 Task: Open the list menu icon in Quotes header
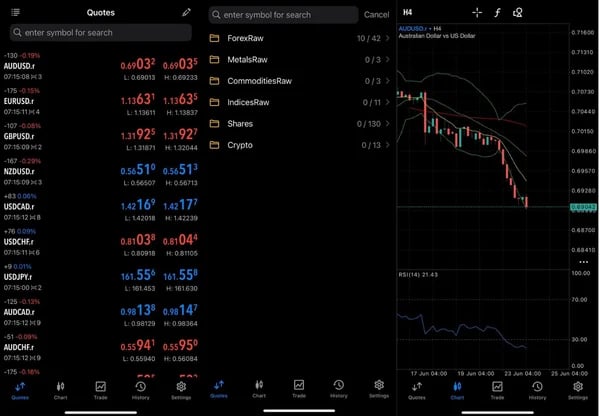pos(15,13)
